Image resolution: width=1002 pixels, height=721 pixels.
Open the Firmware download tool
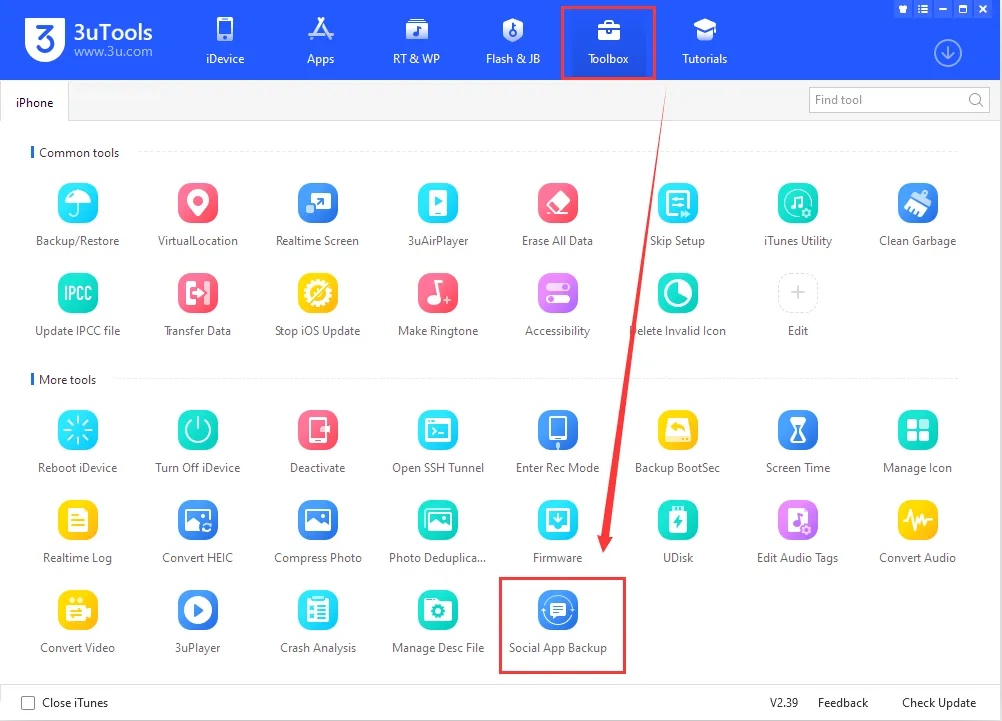[x=557, y=520]
